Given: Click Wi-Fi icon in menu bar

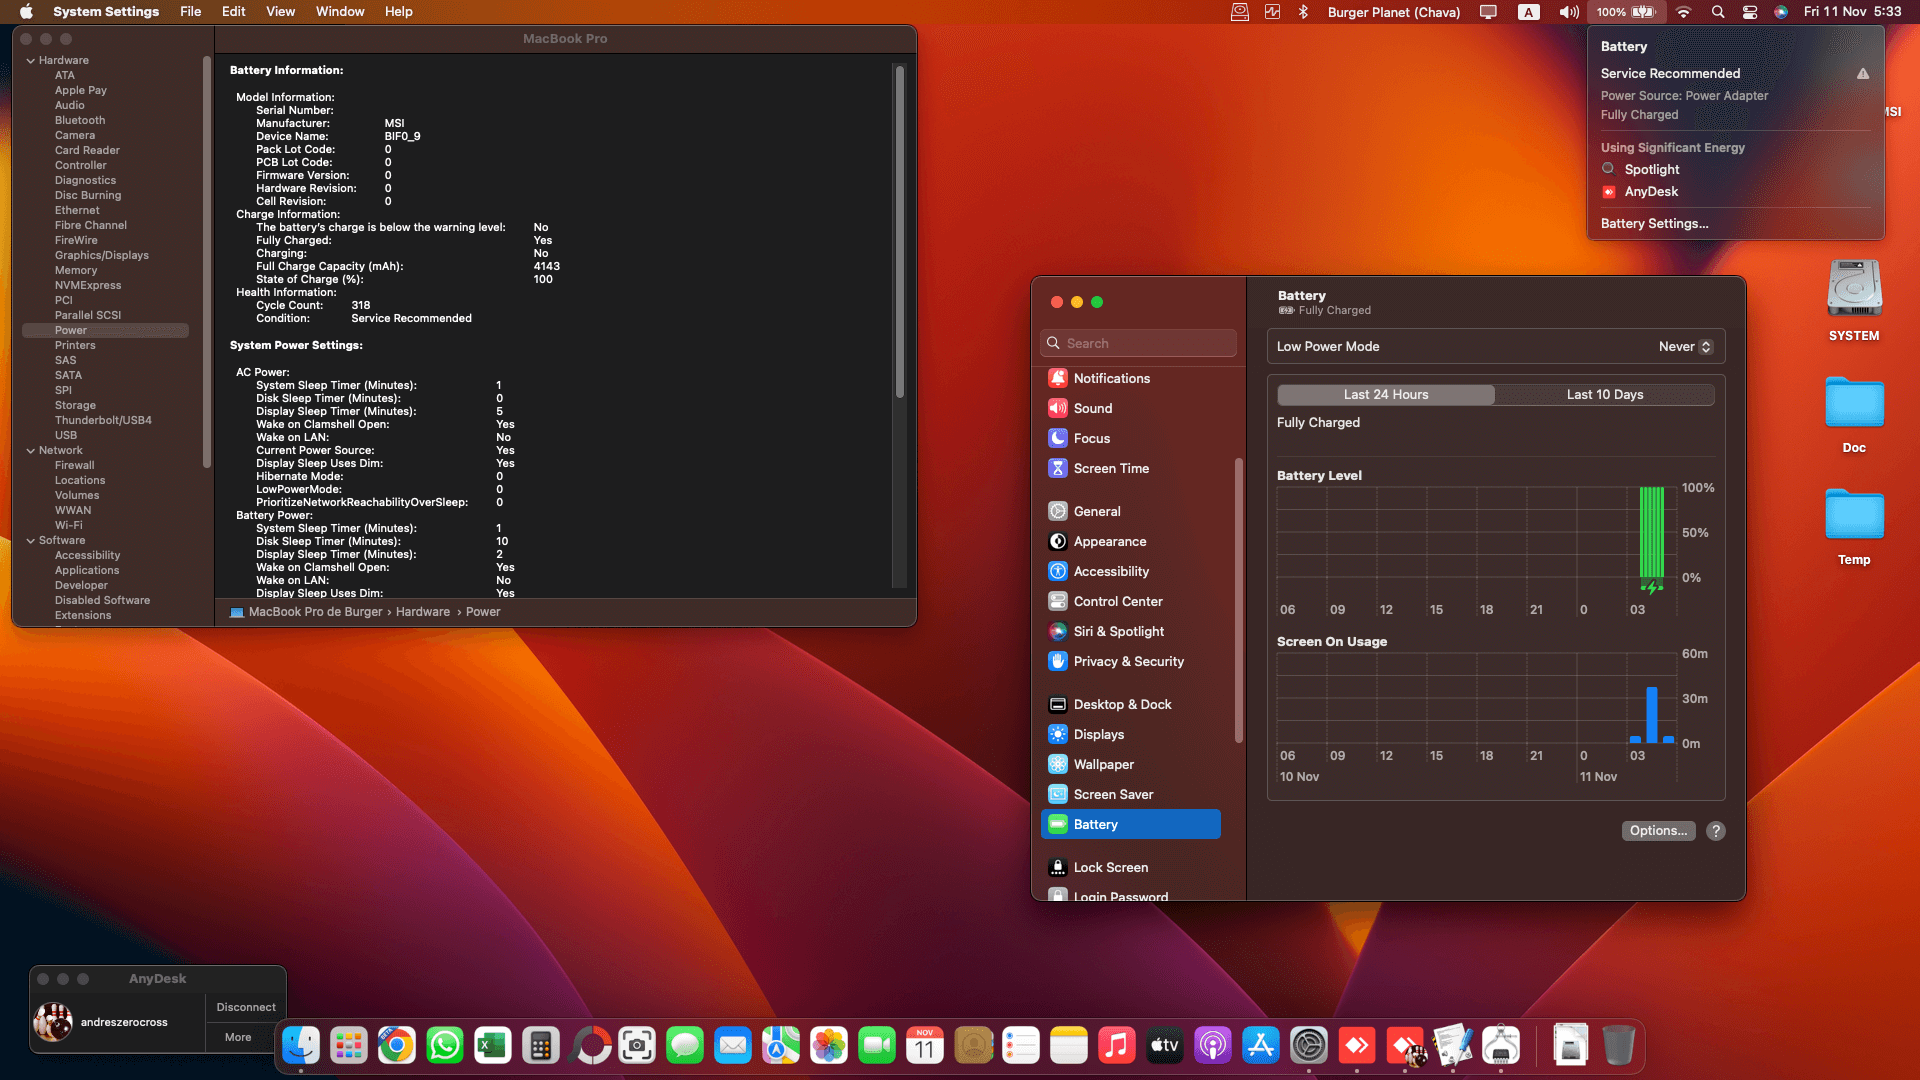Looking at the screenshot, I should (x=1684, y=12).
